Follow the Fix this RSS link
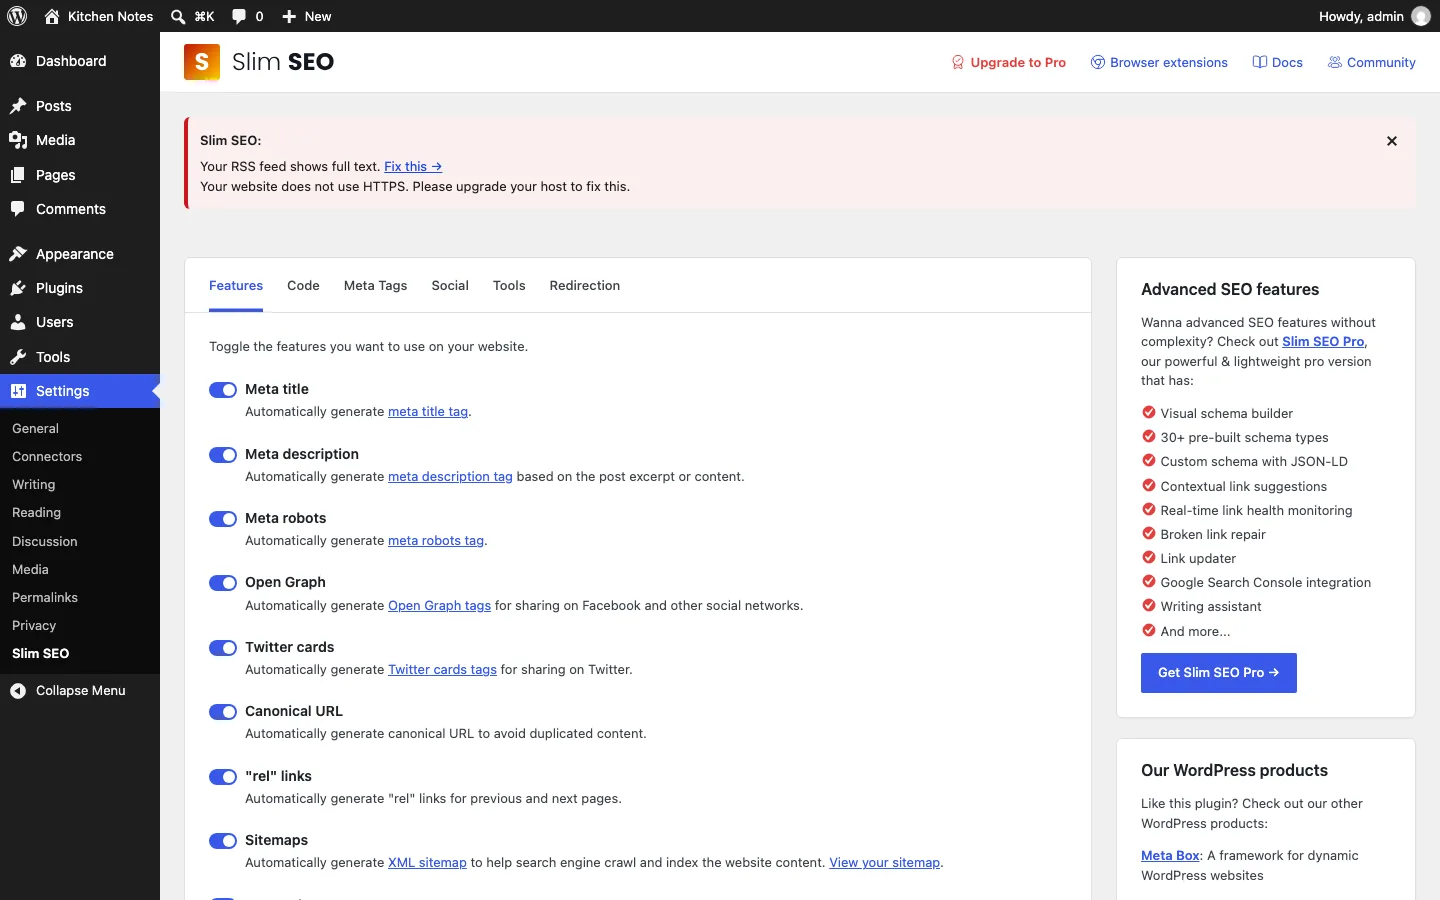This screenshot has width=1440, height=900. coord(413,167)
